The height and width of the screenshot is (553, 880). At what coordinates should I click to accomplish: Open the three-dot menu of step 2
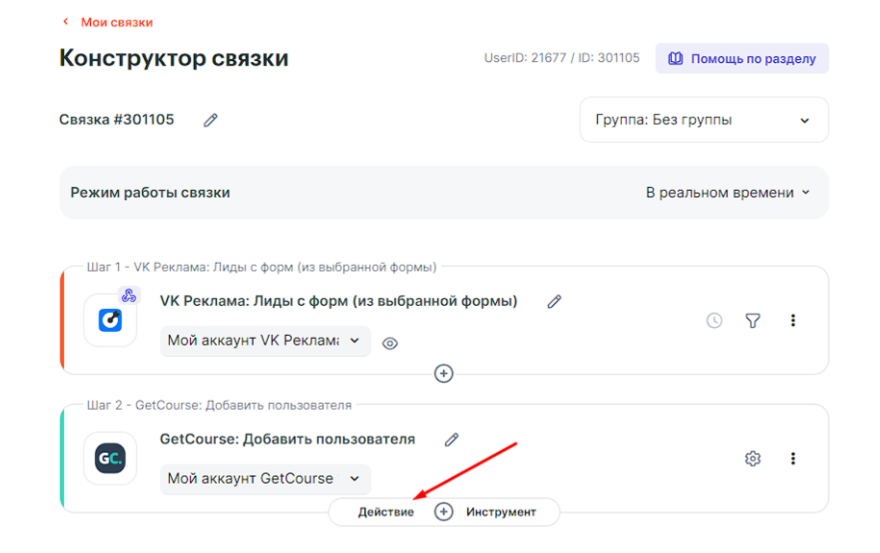(x=793, y=459)
